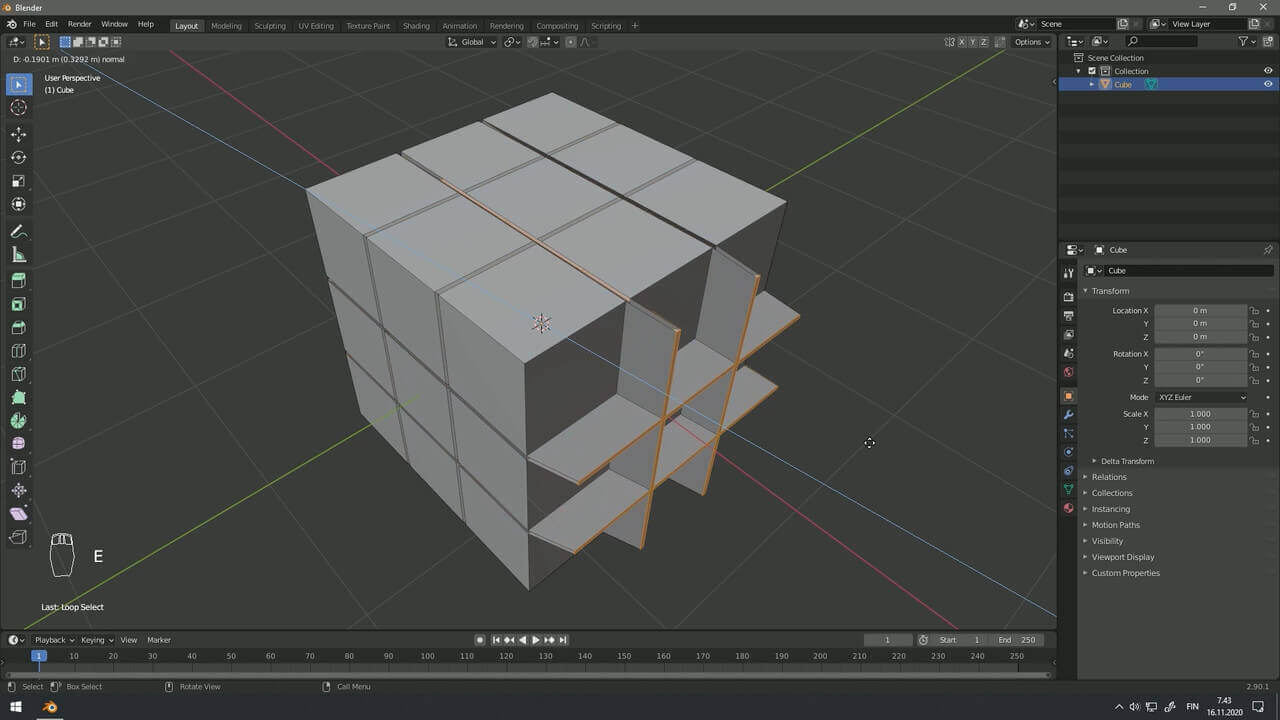Pick the Loop Cut tool
This screenshot has height=720, width=1280.
pos(18,351)
